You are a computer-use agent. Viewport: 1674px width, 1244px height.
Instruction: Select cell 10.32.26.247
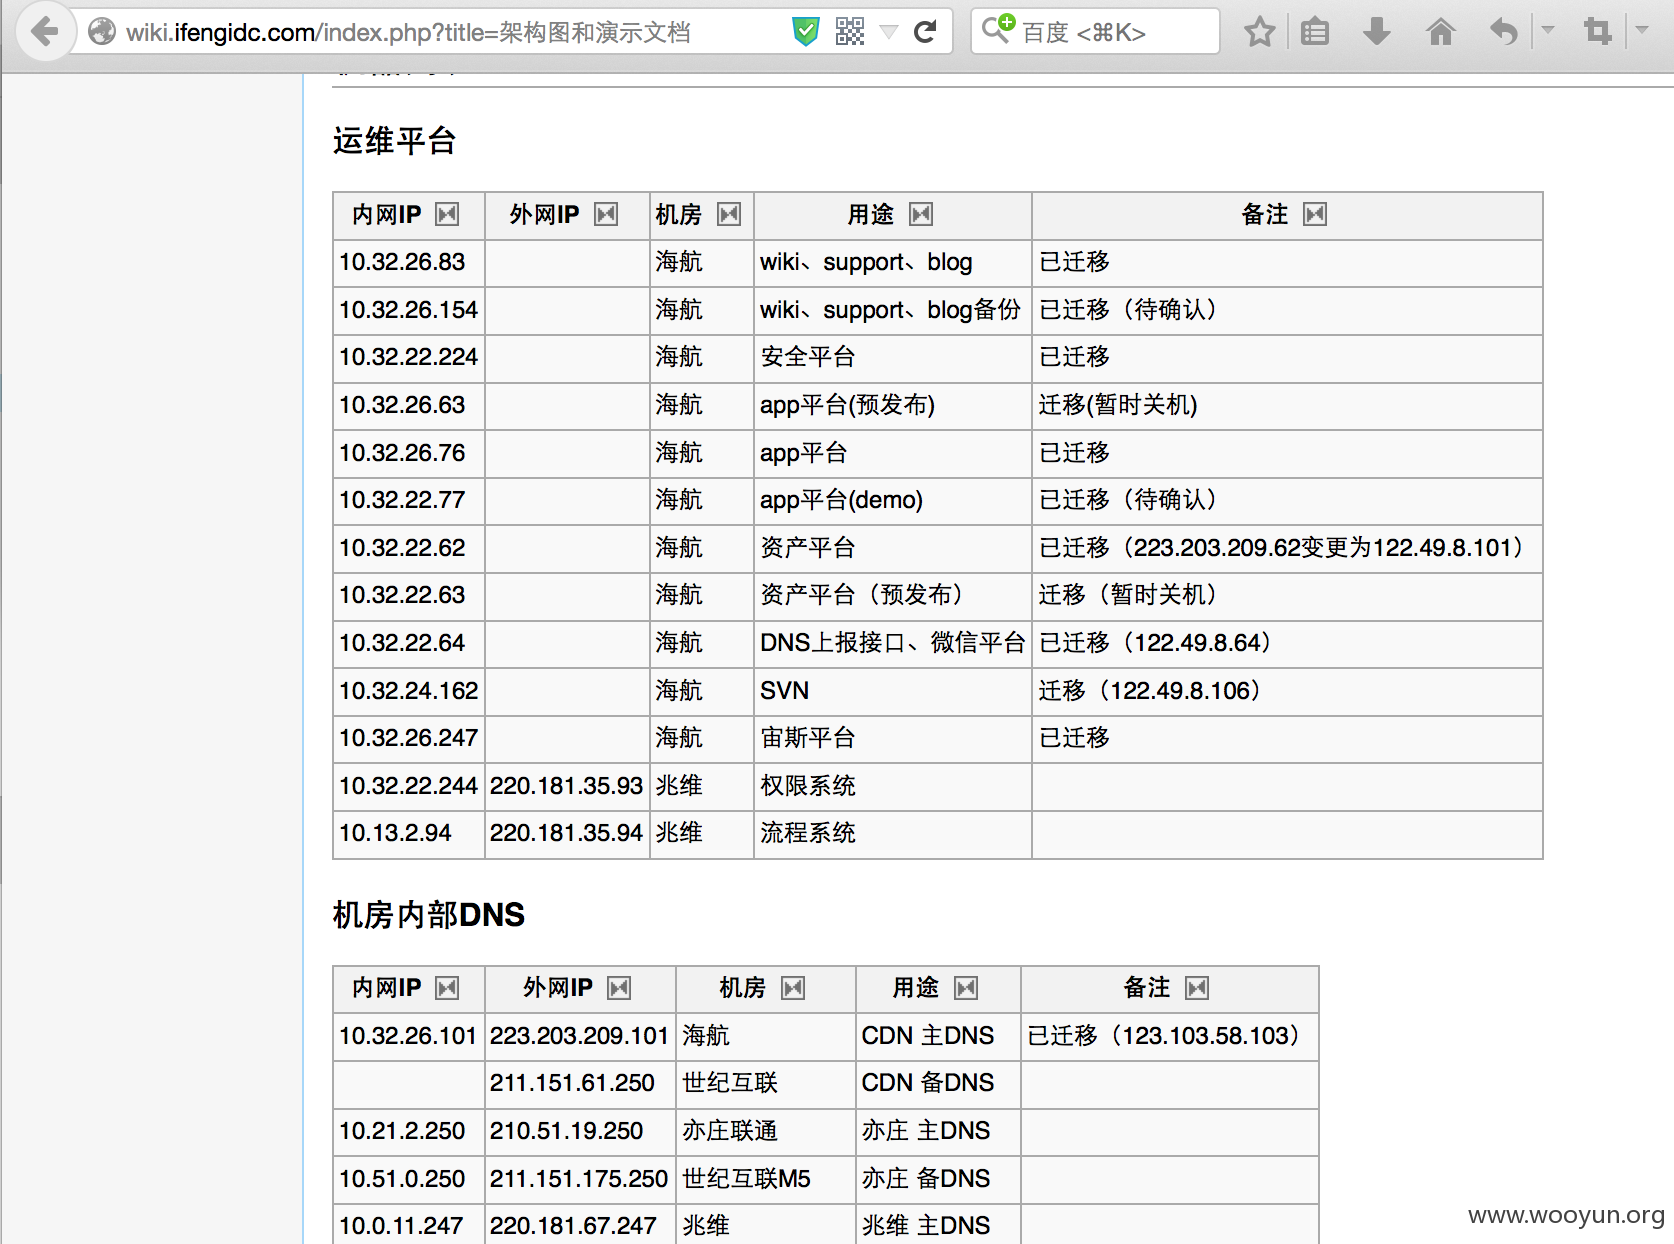click(x=408, y=738)
